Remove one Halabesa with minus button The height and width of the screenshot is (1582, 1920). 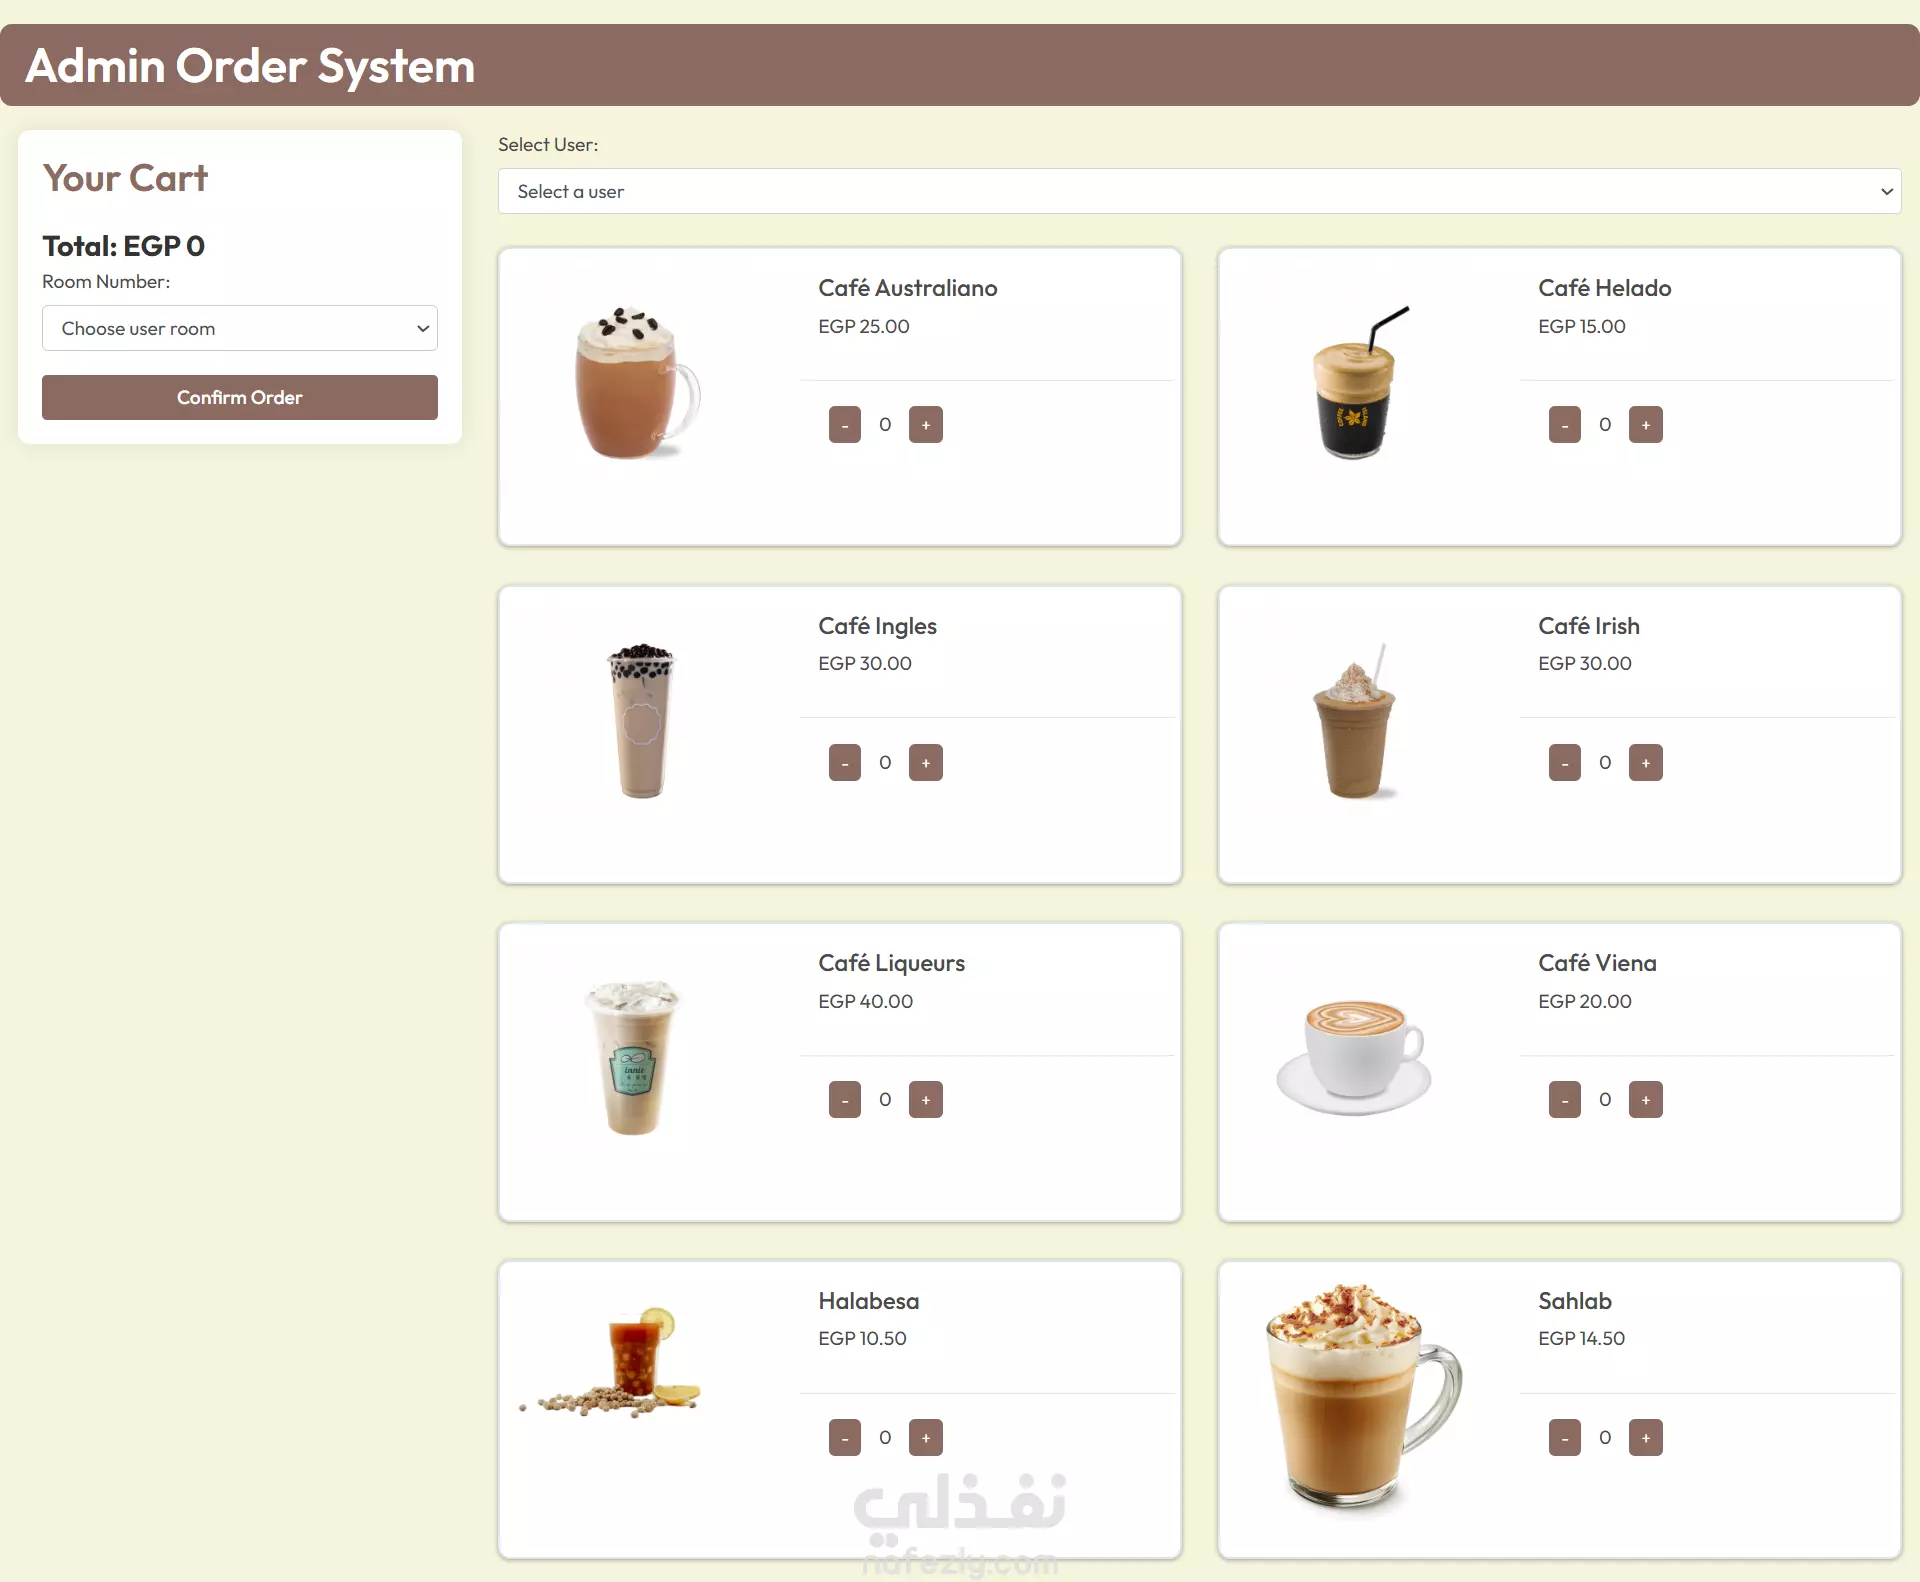click(845, 1438)
